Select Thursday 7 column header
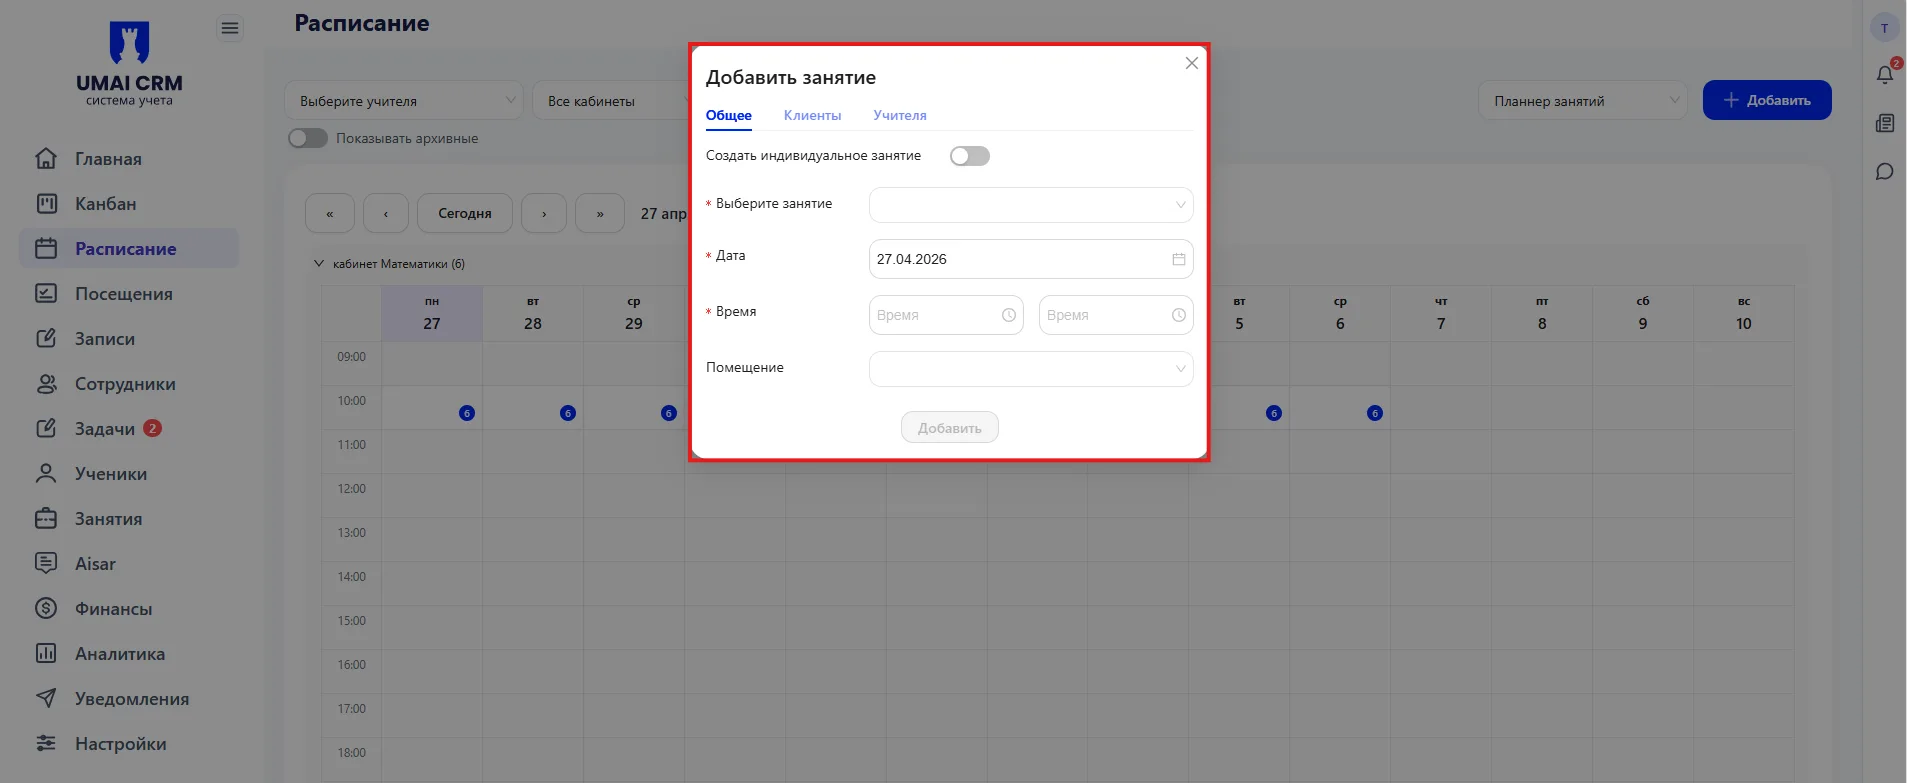1907x783 pixels. (1441, 313)
